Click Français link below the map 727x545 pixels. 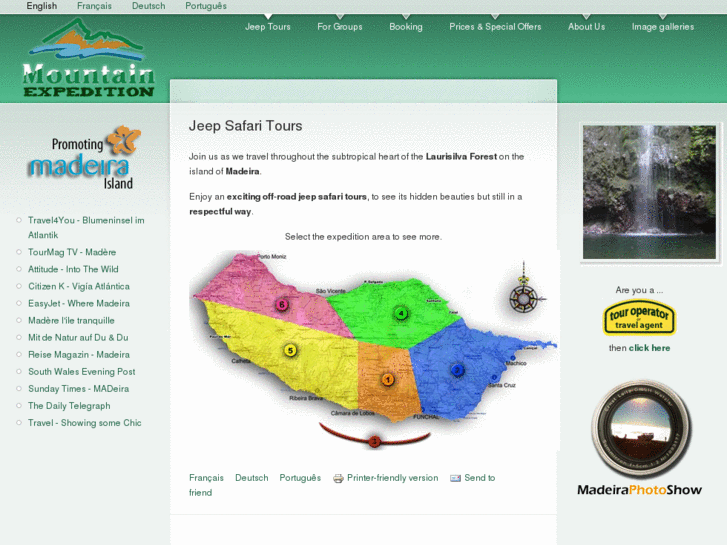206,478
